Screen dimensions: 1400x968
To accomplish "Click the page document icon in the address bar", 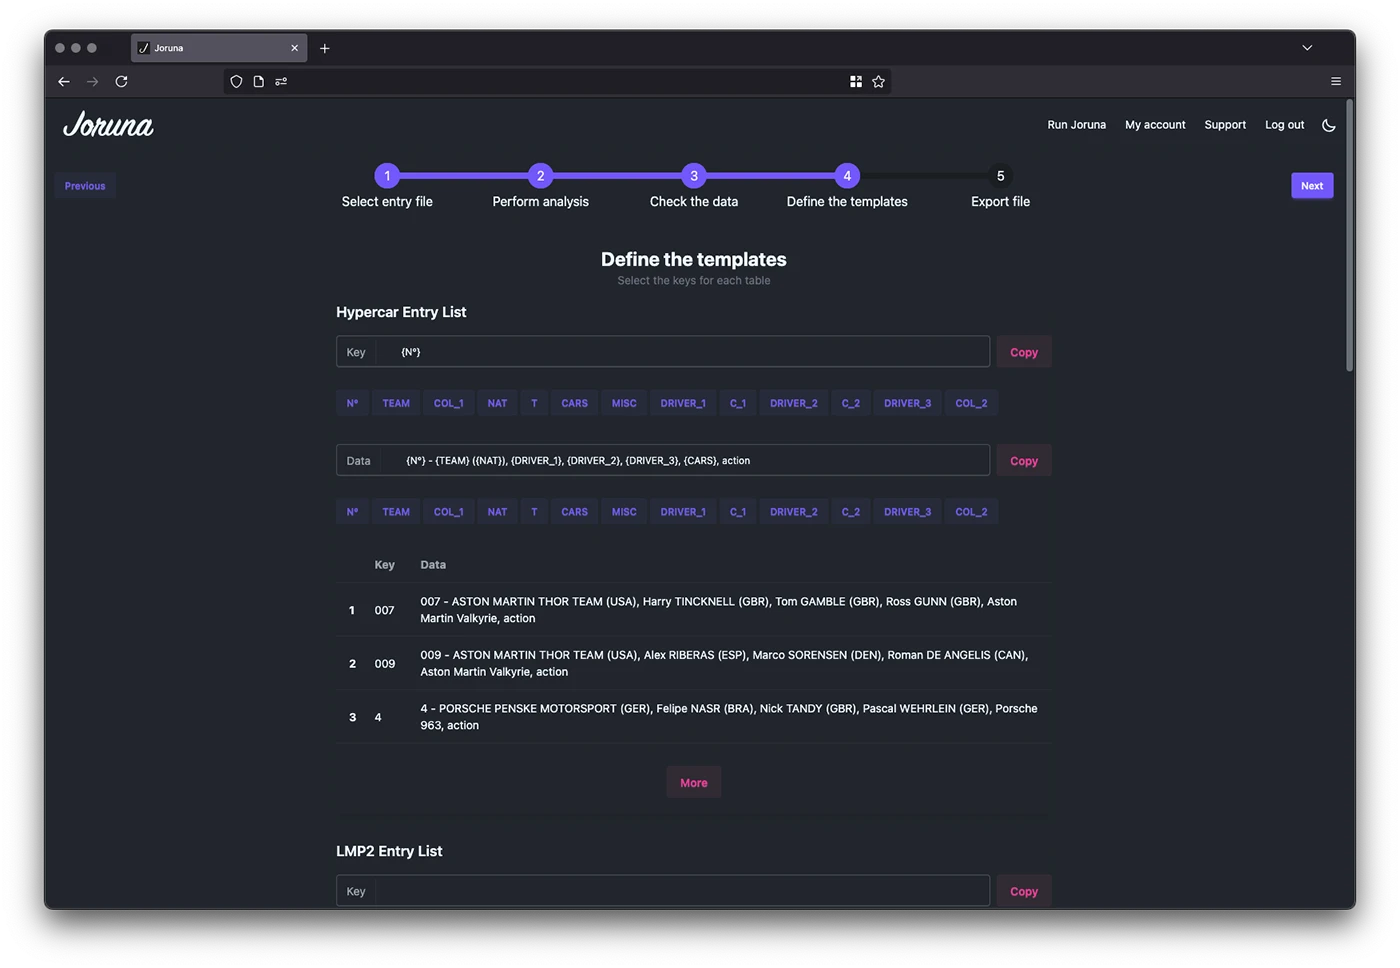I will click(x=258, y=81).
